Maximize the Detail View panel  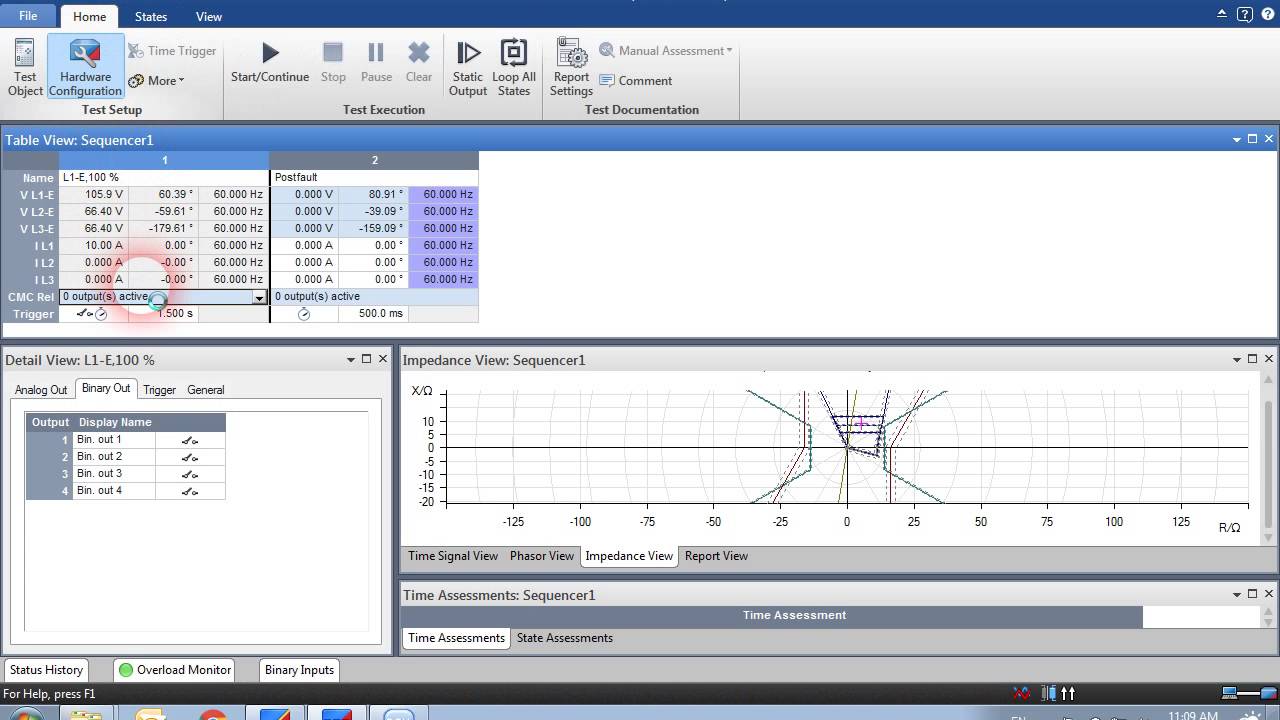pyautogui.click(x=367, y=360)
